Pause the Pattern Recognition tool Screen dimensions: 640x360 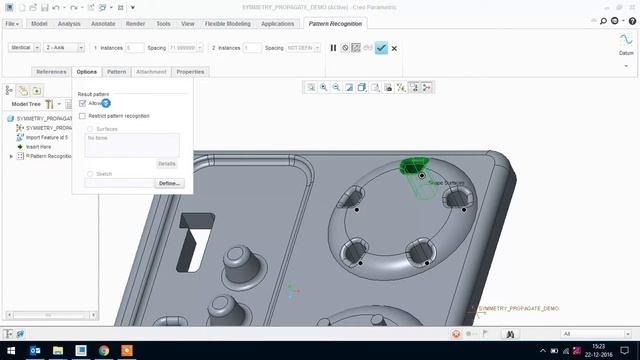tap(333, 48)
